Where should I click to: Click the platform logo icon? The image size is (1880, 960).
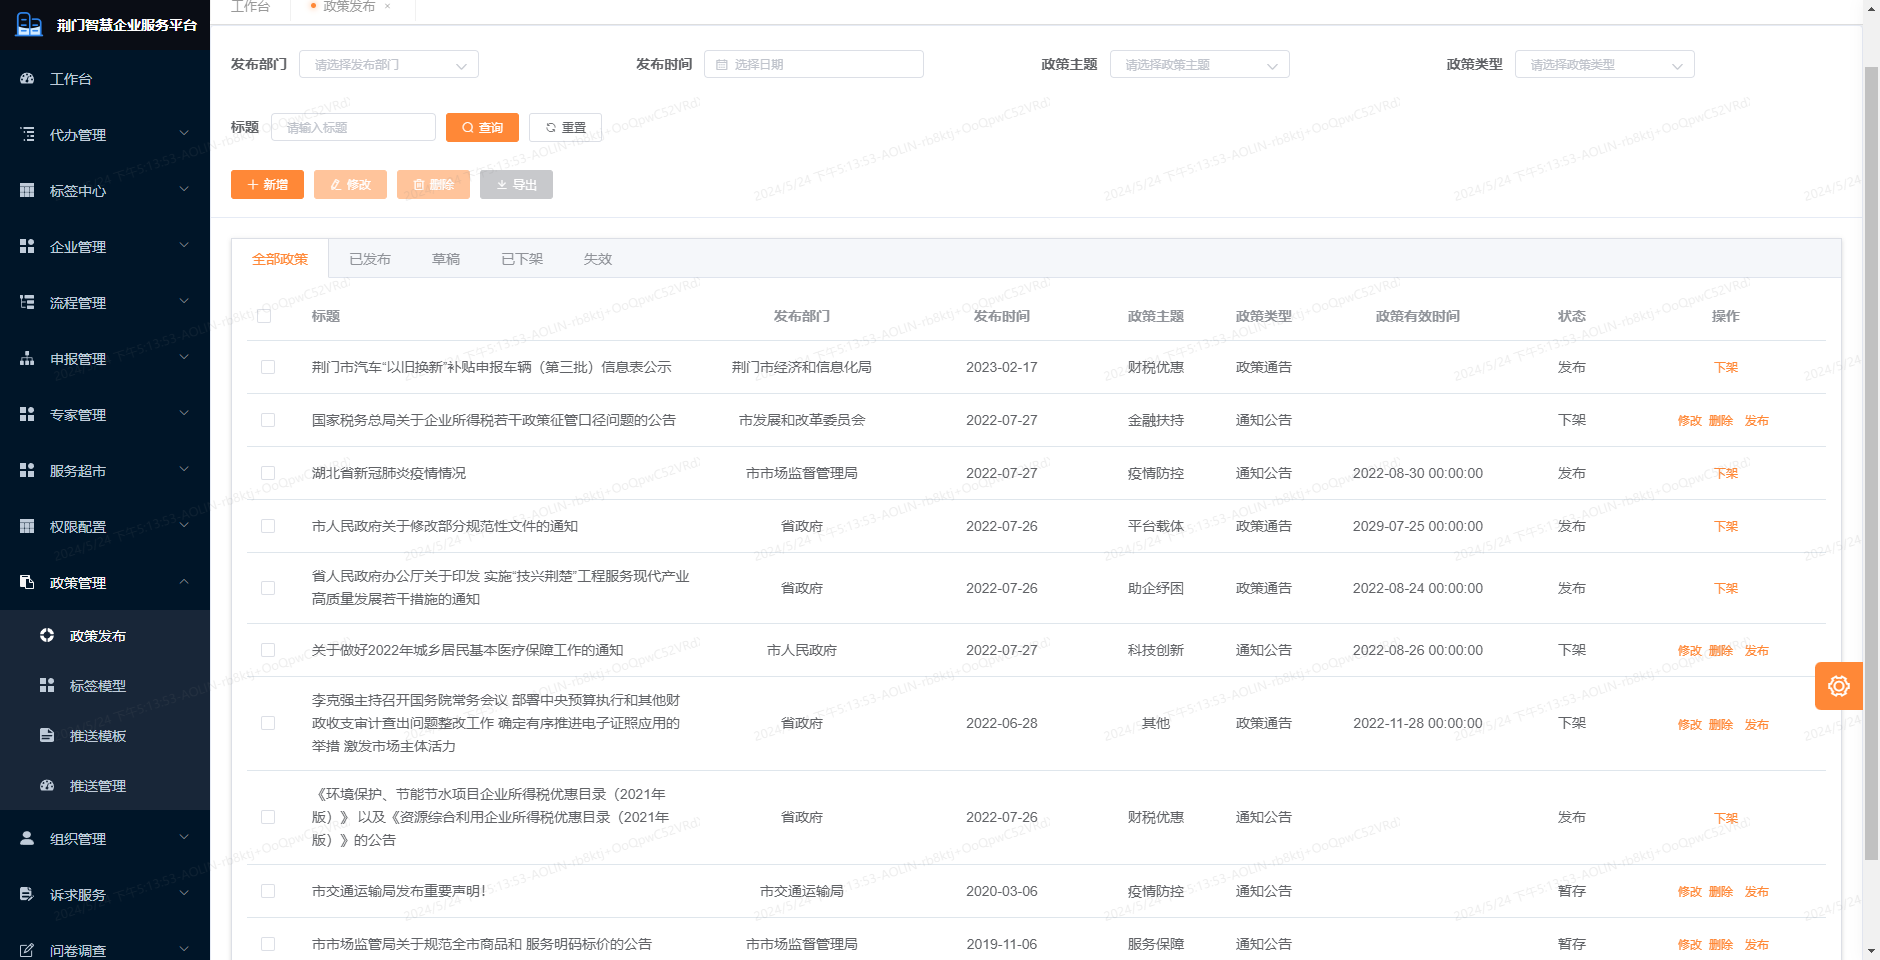pyautogui.click(x=29, y=24)
